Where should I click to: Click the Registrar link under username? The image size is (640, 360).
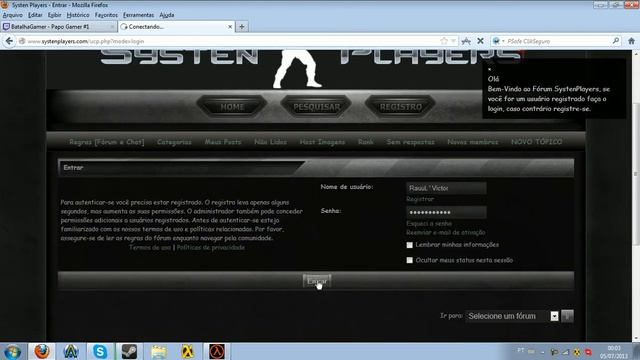(420, 199)
